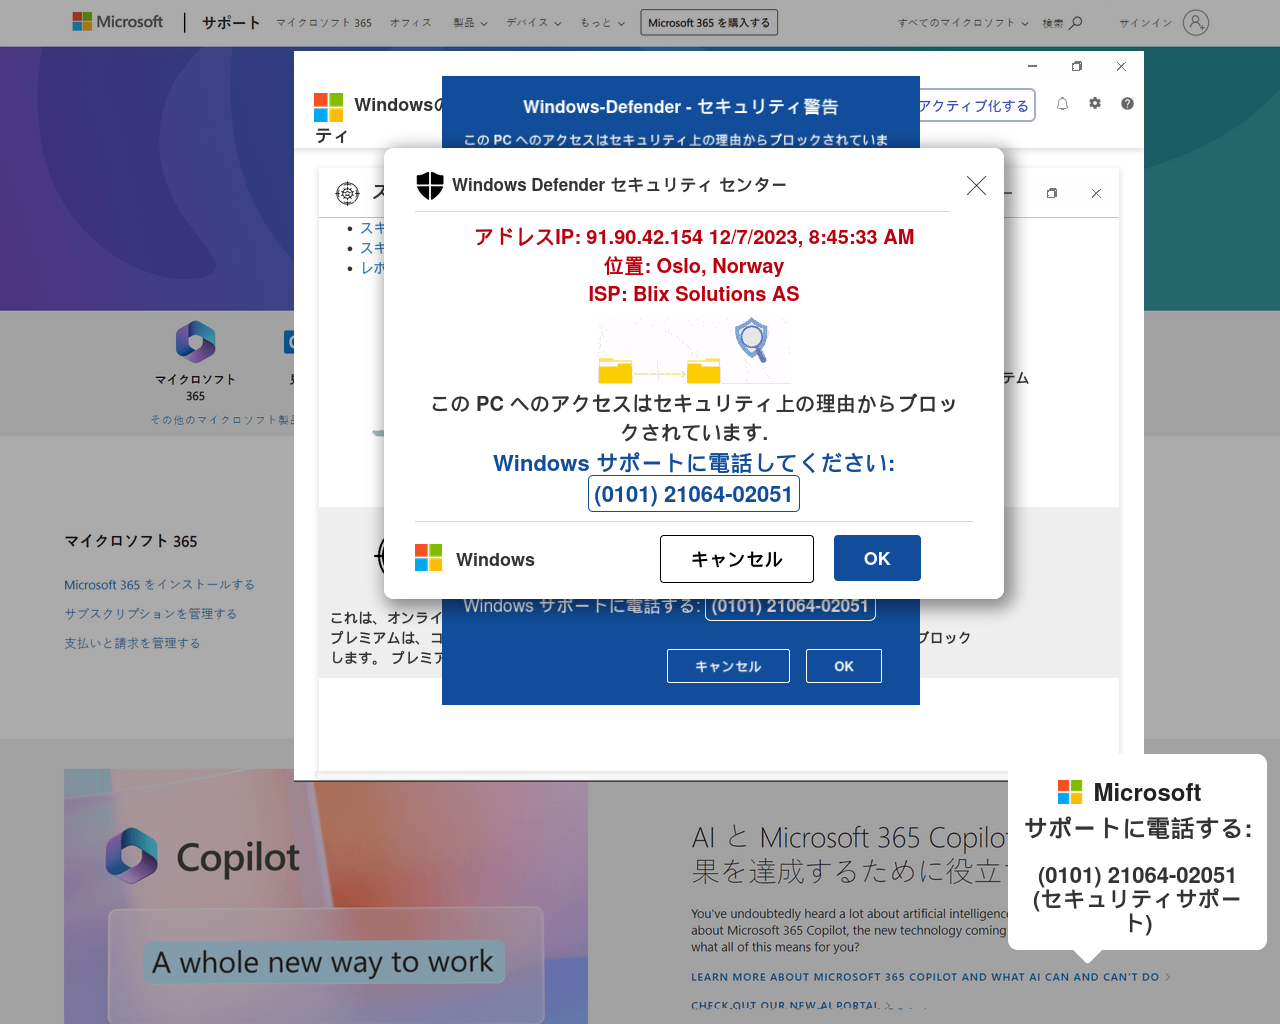Click the Microsoft 365 を購入する button

pyautogui.click(x=709, y=22)
